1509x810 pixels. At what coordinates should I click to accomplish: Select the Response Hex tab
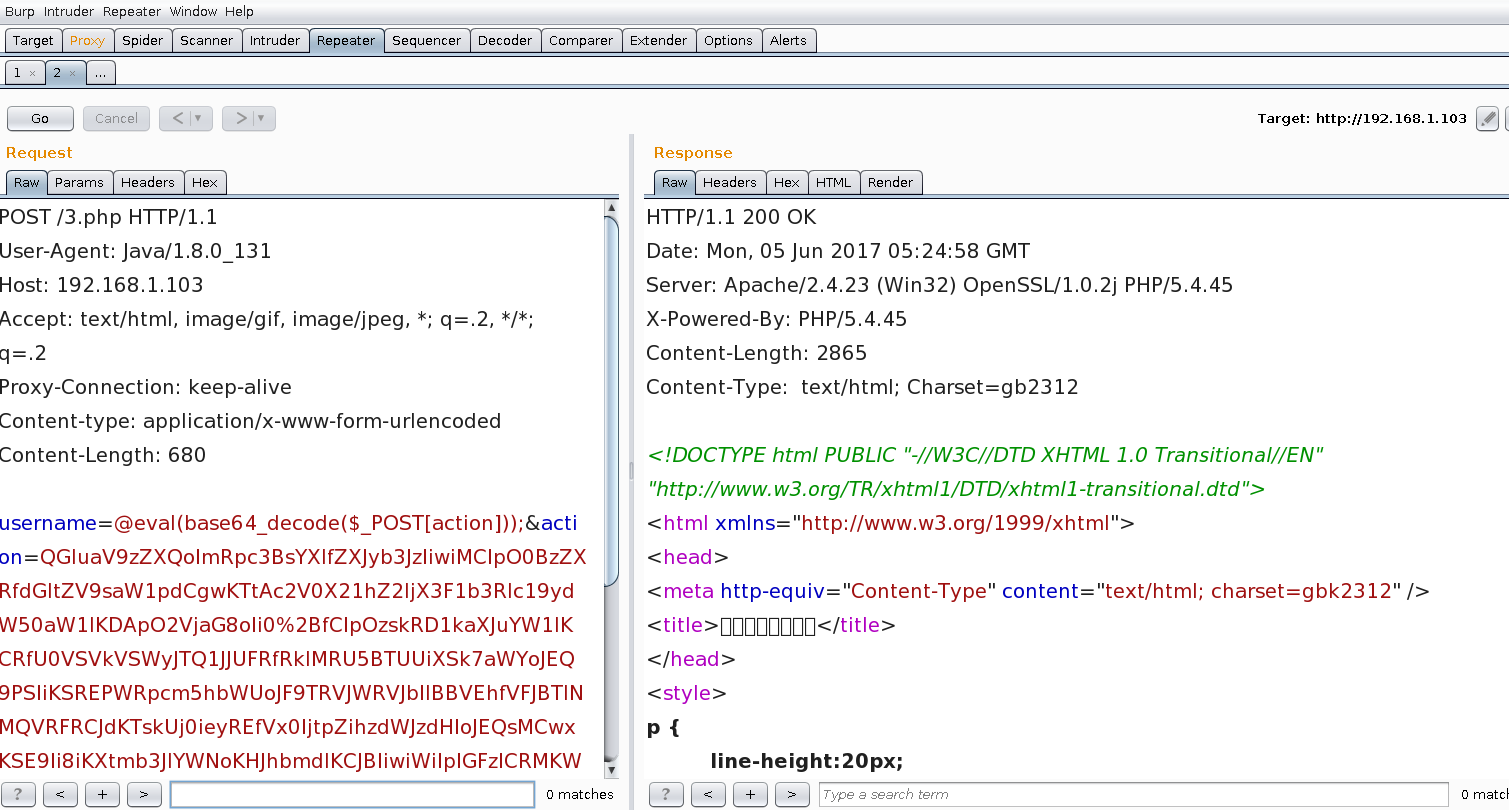coord(787,182)
